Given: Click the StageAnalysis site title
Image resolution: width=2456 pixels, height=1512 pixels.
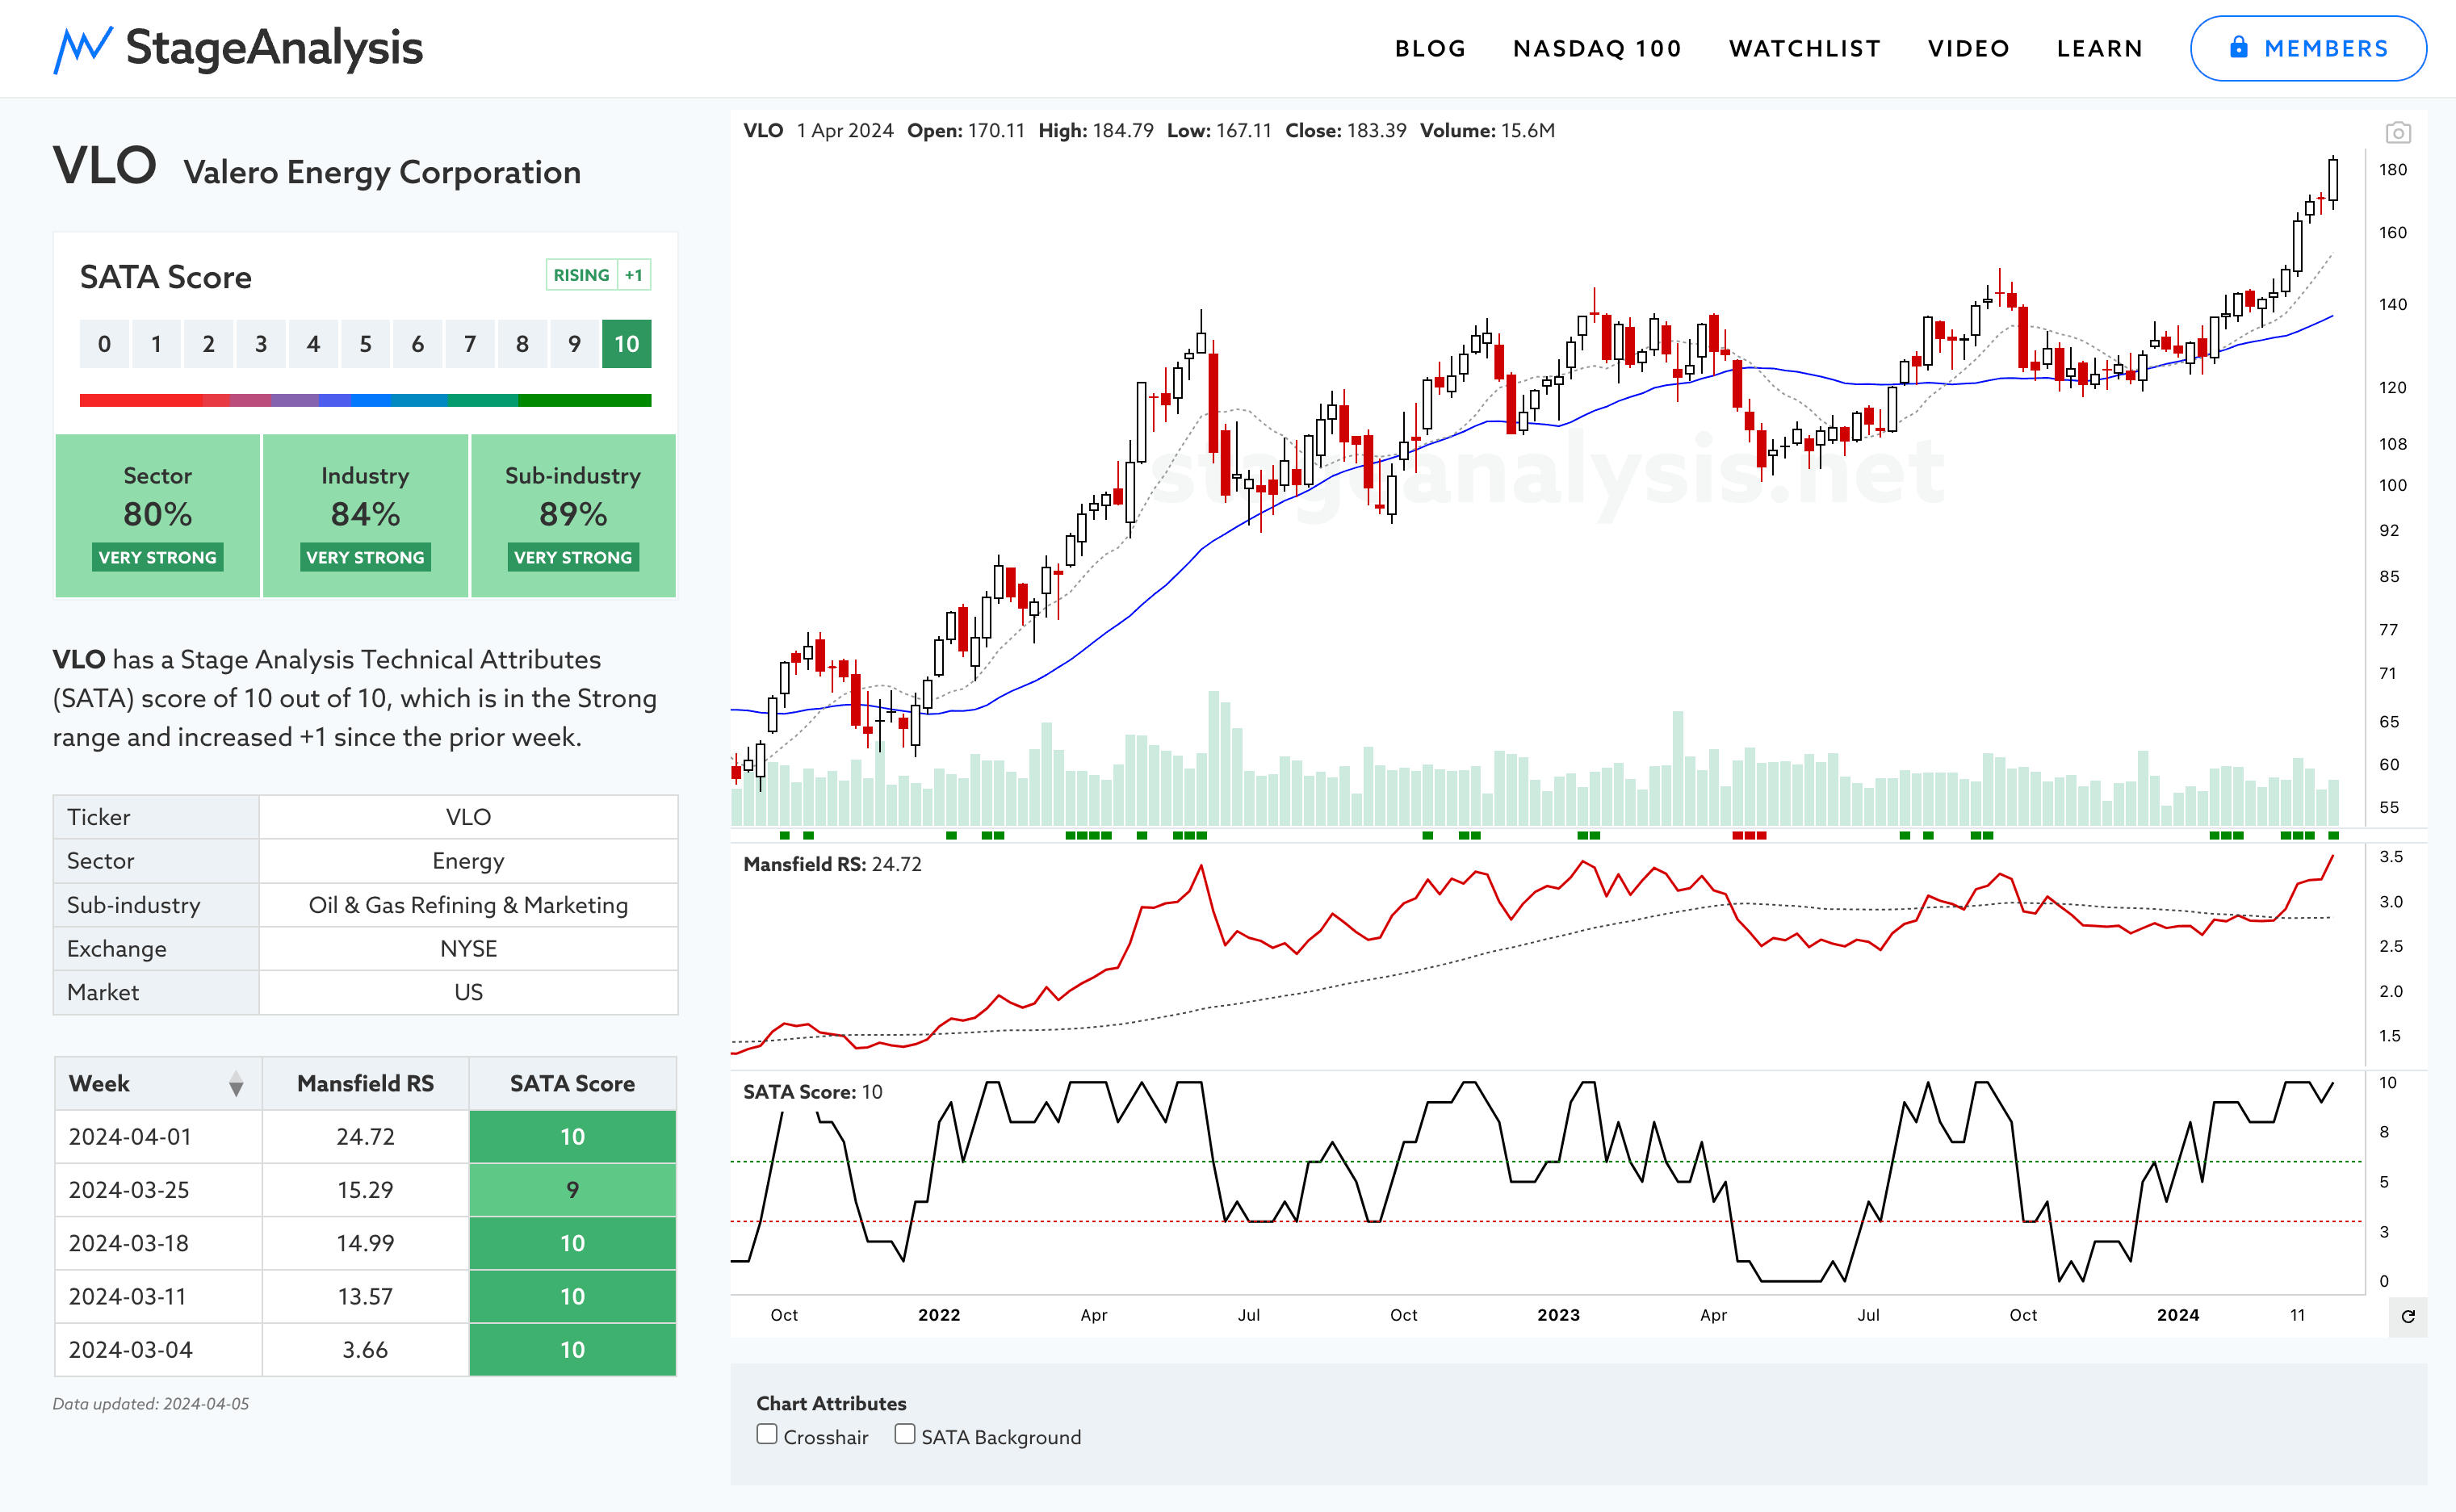Looking at the screenshot, I should 274,48.
